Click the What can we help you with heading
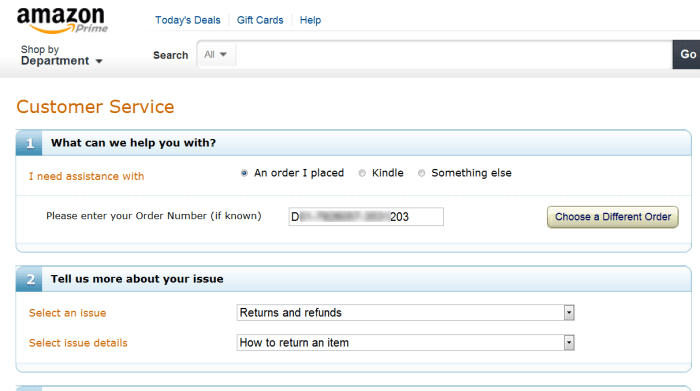 (x=133, y=143)
